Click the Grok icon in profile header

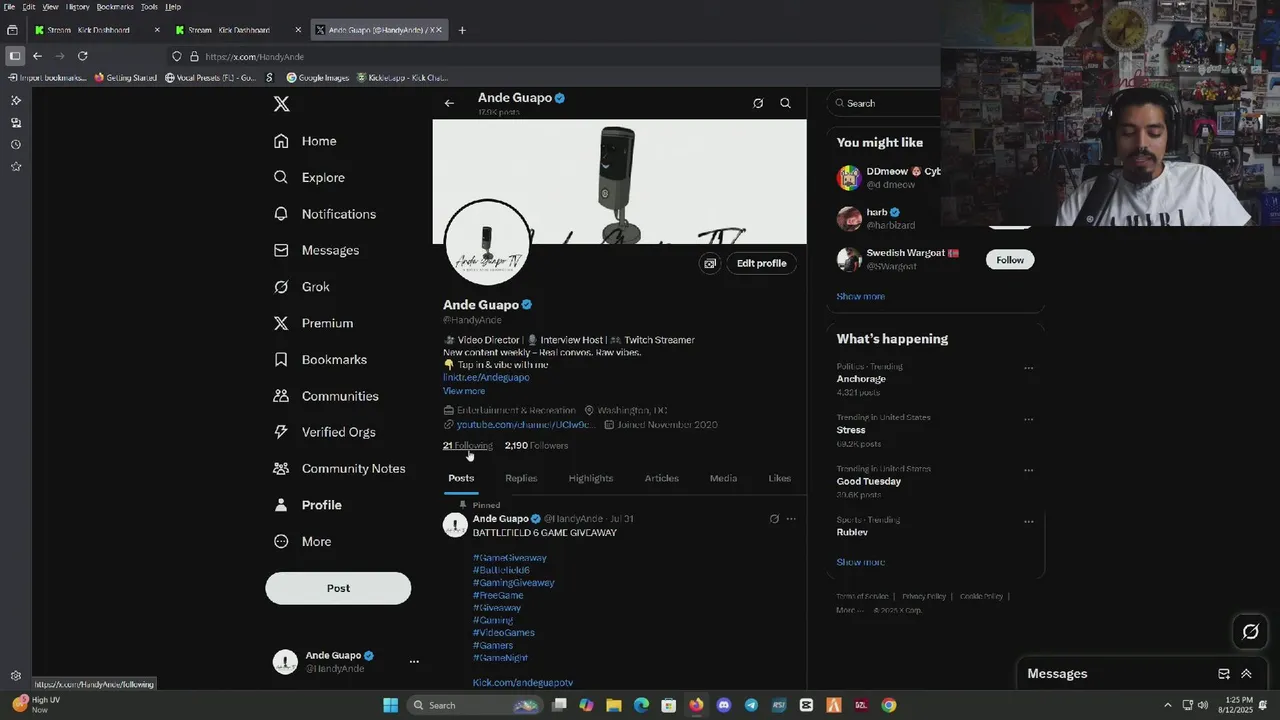[758, 103]
